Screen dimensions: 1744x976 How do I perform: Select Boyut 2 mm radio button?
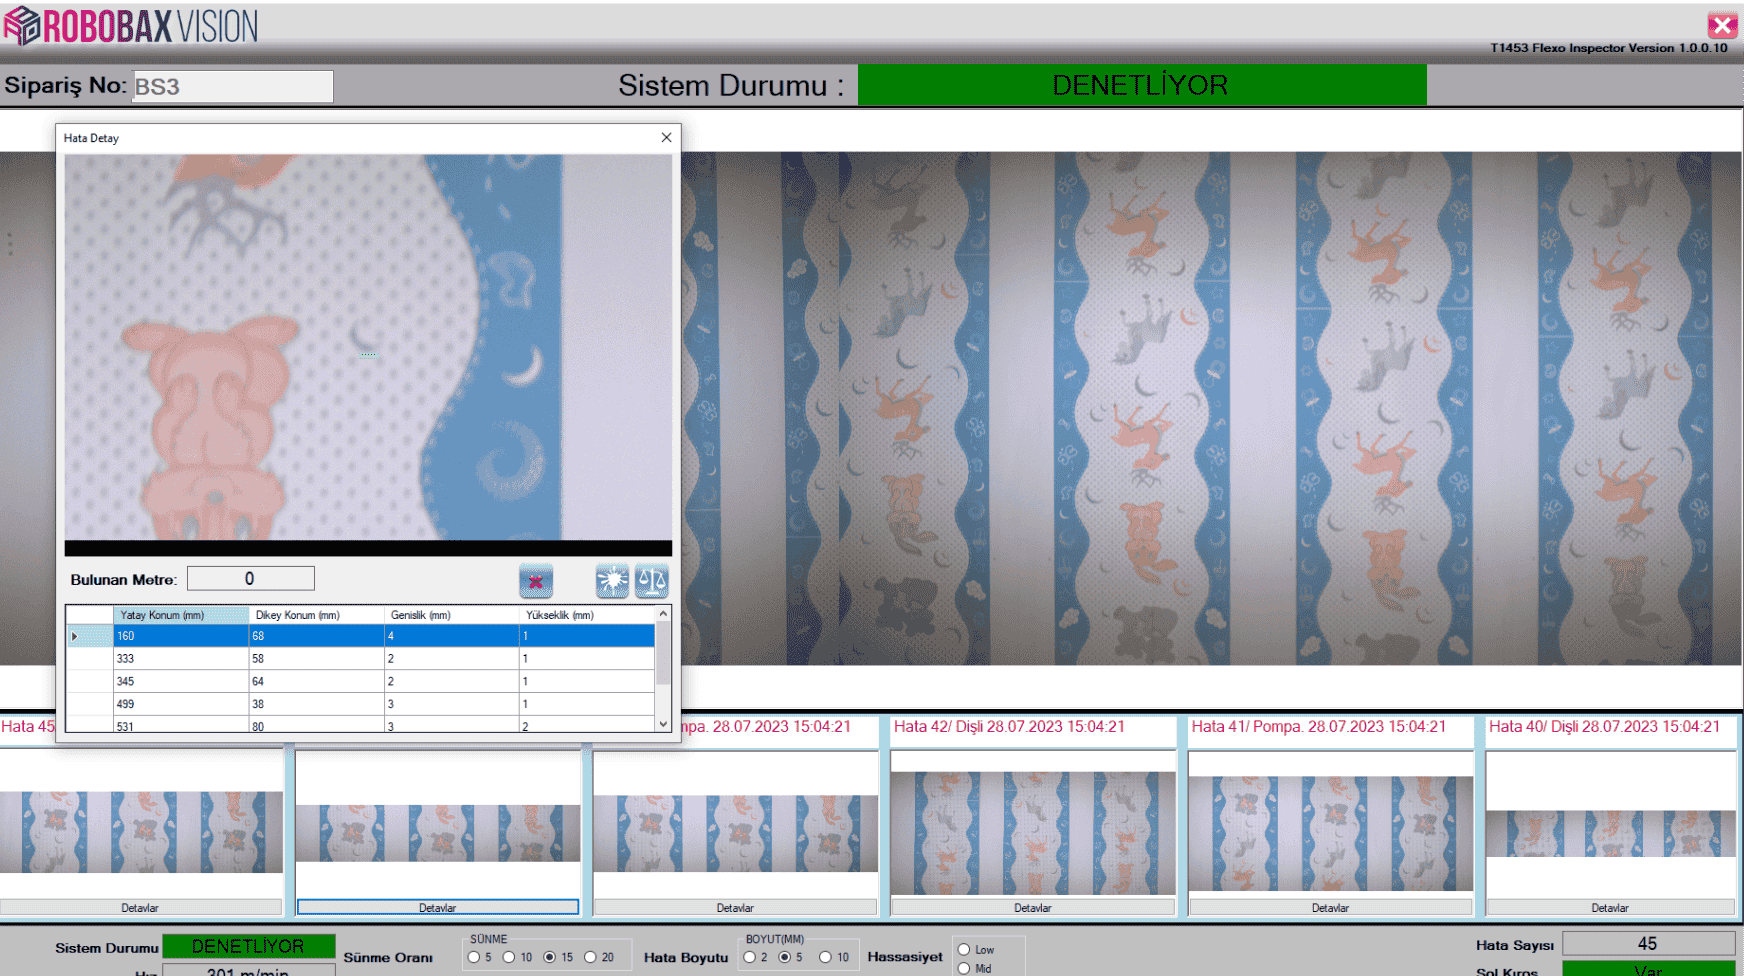pyautogui.click(x=749, y=957)
